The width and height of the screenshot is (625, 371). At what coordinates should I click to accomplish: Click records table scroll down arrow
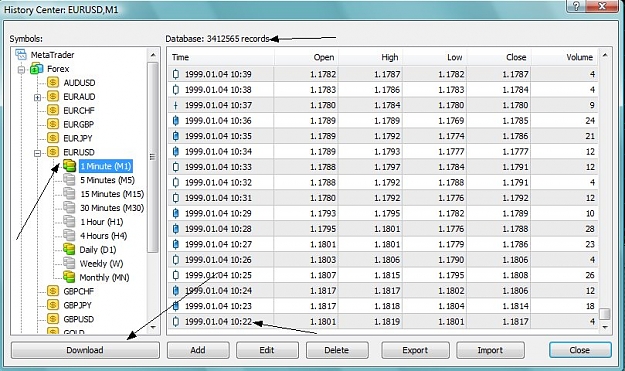click(605, 328)
